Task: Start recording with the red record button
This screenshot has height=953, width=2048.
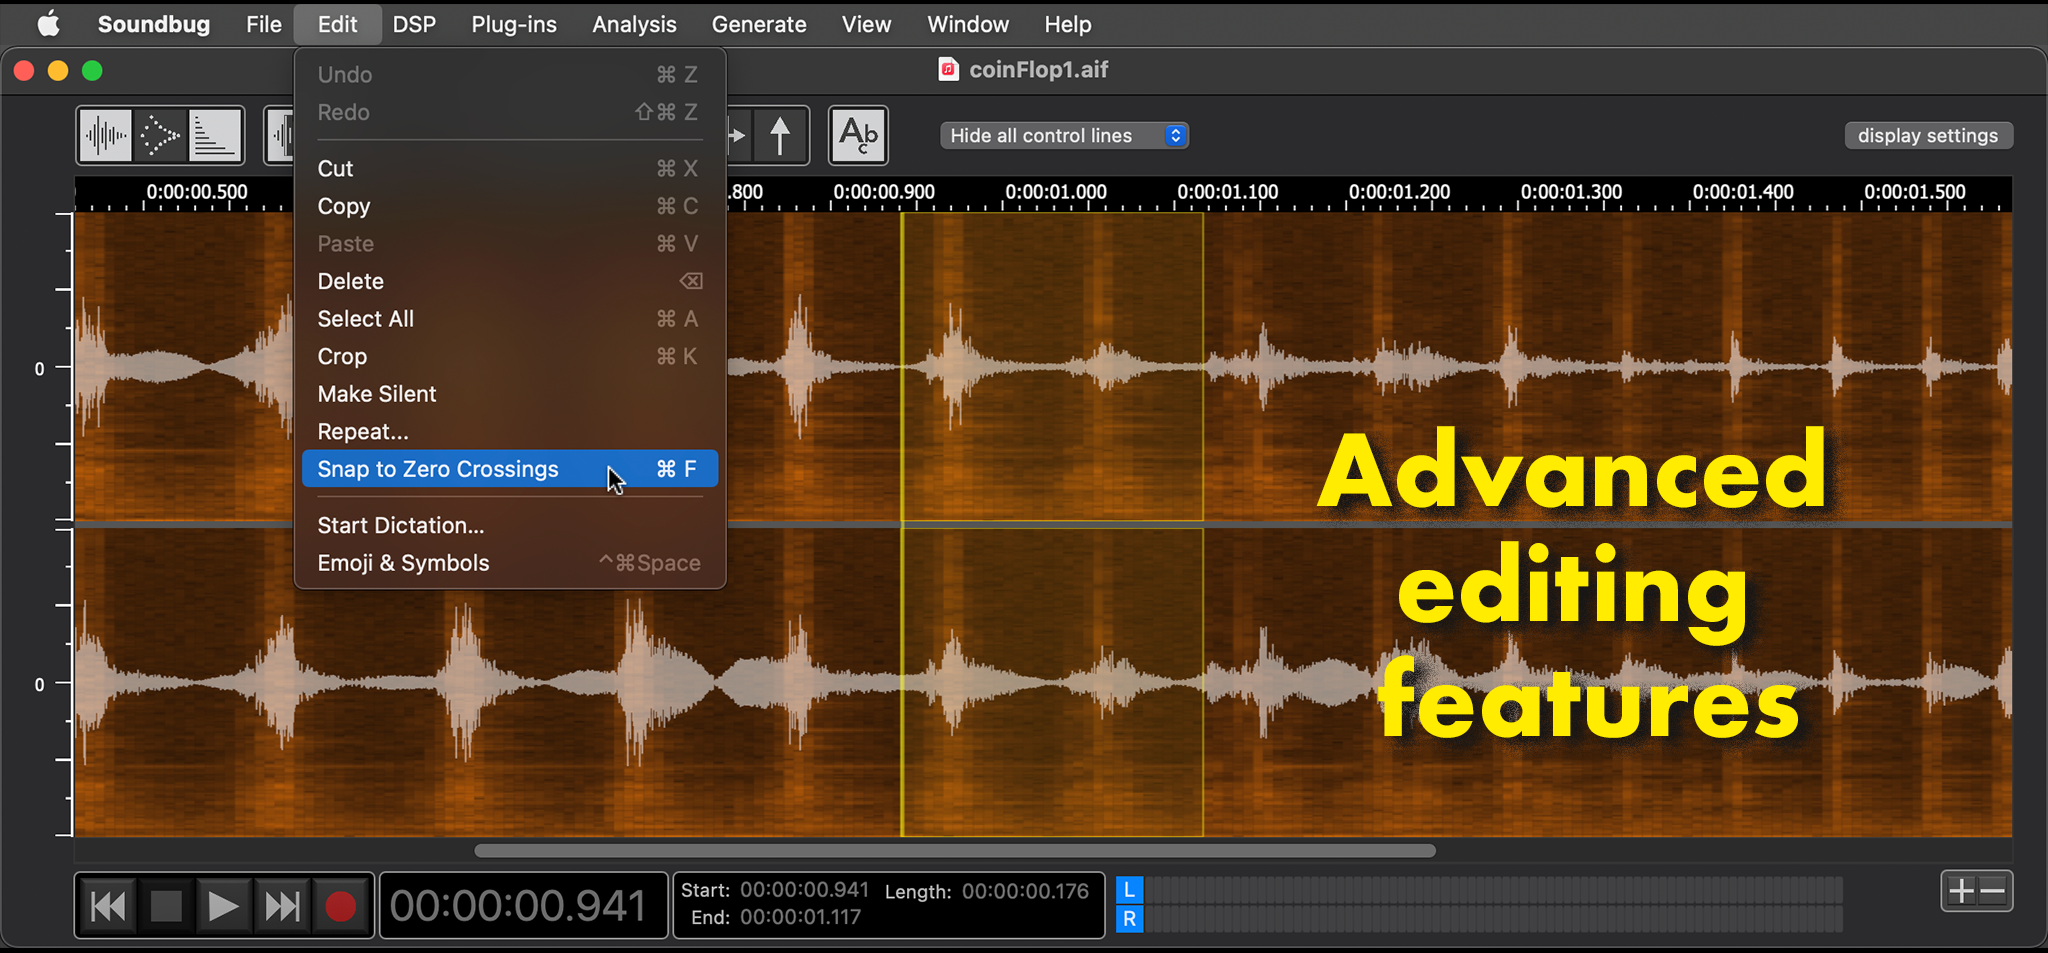Action: click(341, 906)
